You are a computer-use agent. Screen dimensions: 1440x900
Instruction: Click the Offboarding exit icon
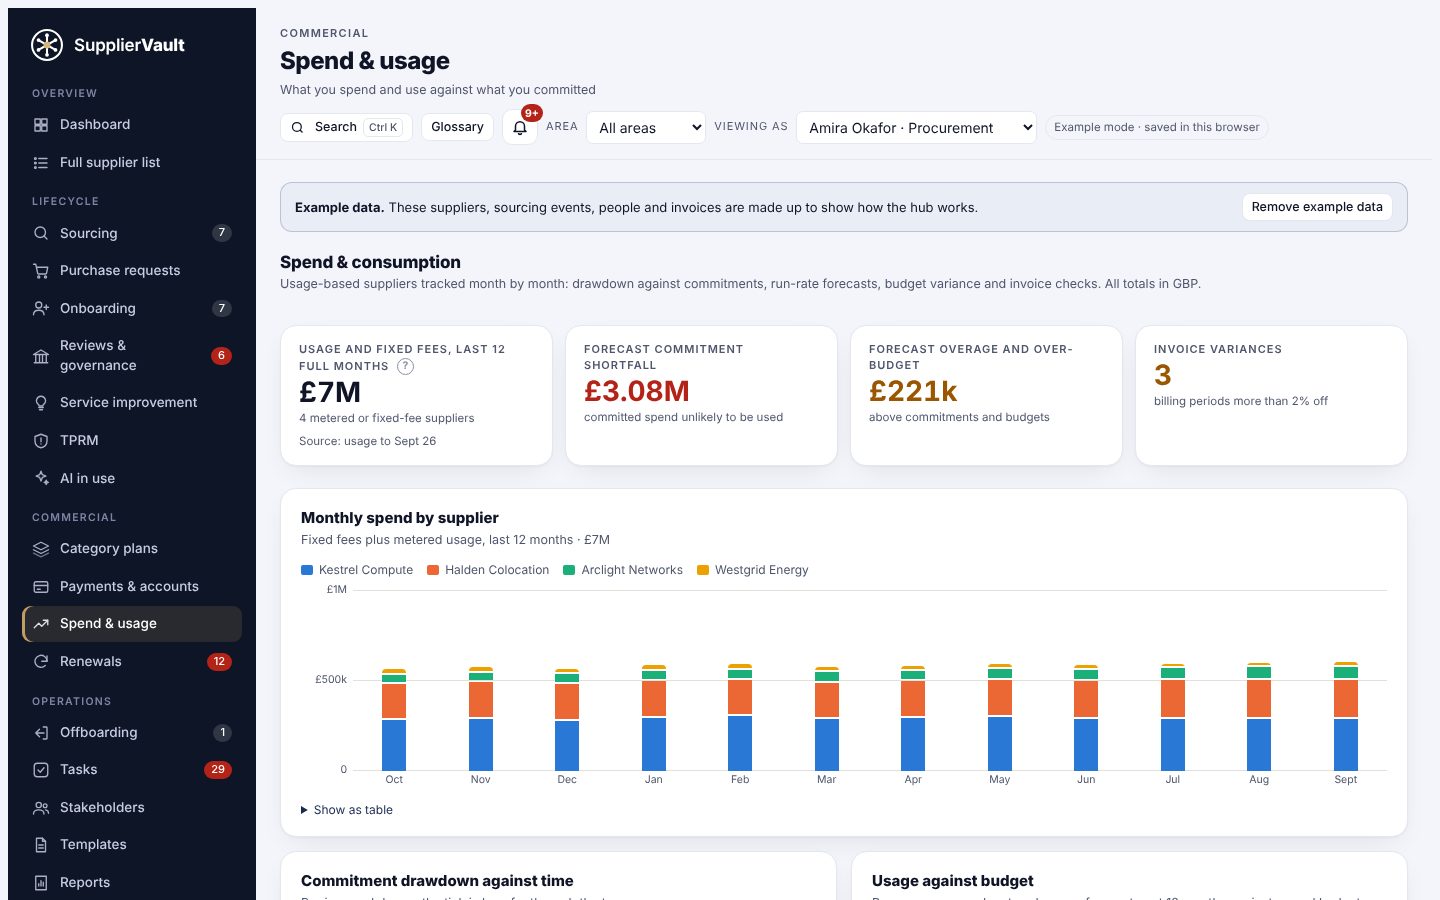[41, 733]
